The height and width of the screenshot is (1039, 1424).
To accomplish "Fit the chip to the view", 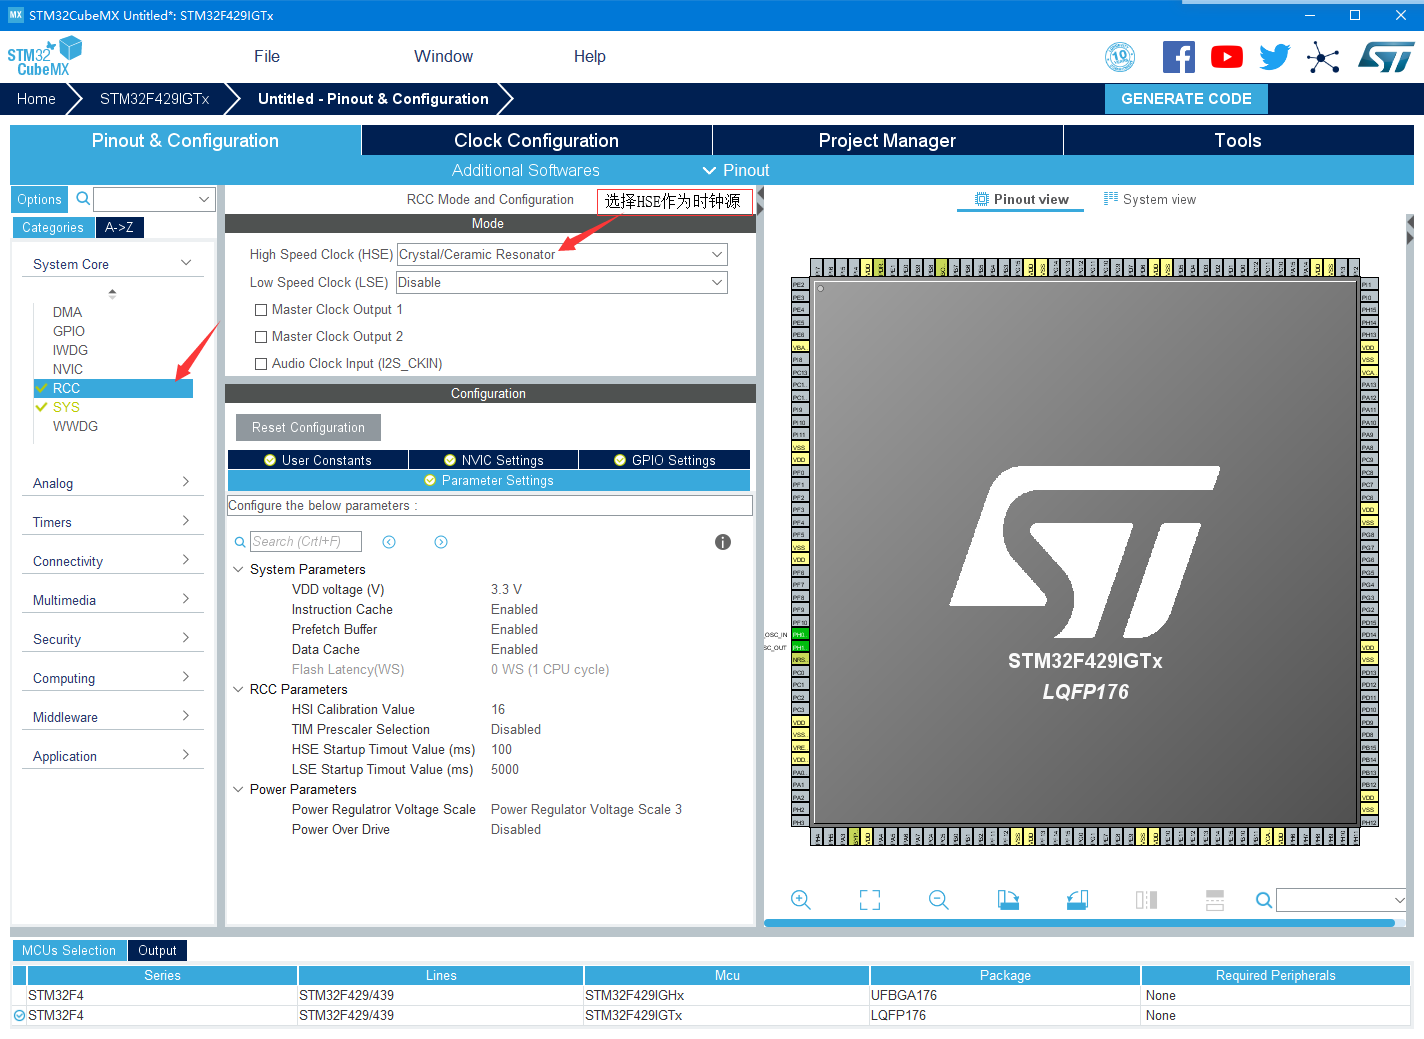I will [870, 900].
